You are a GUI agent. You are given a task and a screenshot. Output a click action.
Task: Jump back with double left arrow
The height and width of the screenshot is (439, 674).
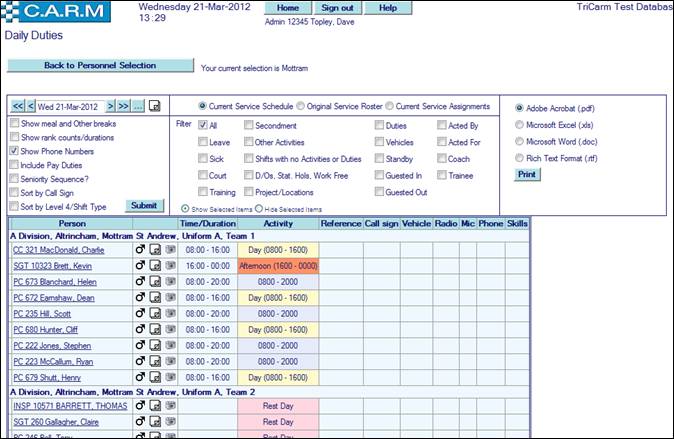coord(17,106)
